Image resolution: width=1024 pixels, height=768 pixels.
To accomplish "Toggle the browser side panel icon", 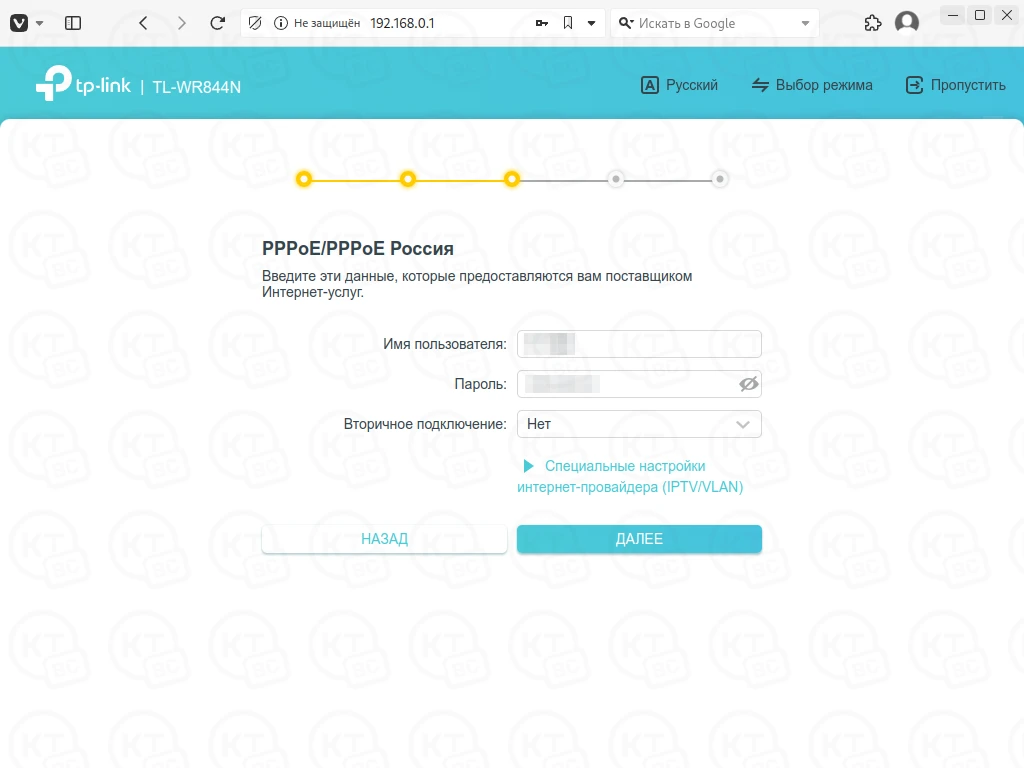I will [x=73, y=24].
